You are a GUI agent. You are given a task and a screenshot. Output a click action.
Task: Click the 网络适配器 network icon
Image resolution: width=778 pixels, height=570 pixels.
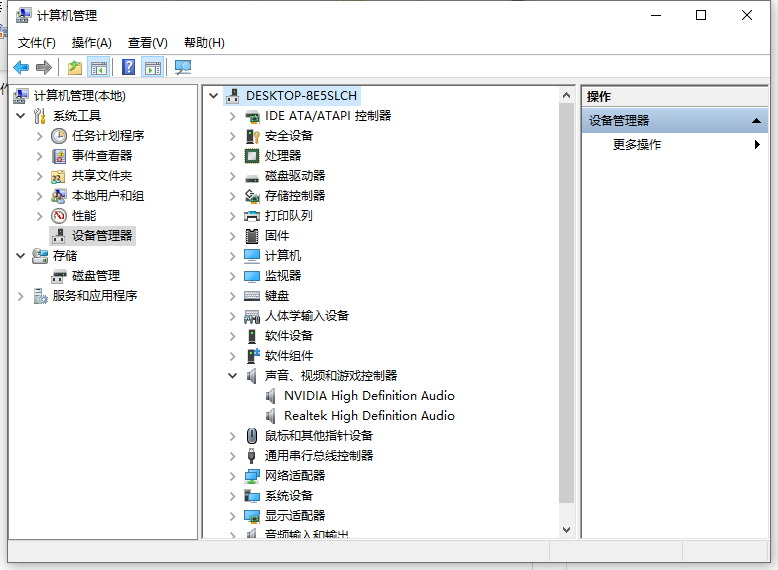[252, 476]
